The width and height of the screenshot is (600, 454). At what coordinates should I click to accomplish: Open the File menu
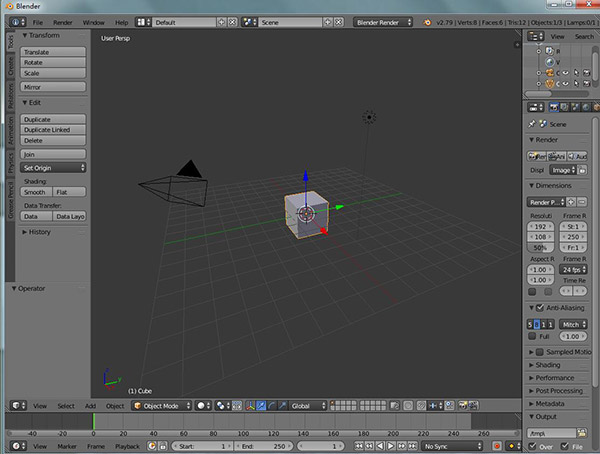(x=37, y=21)
